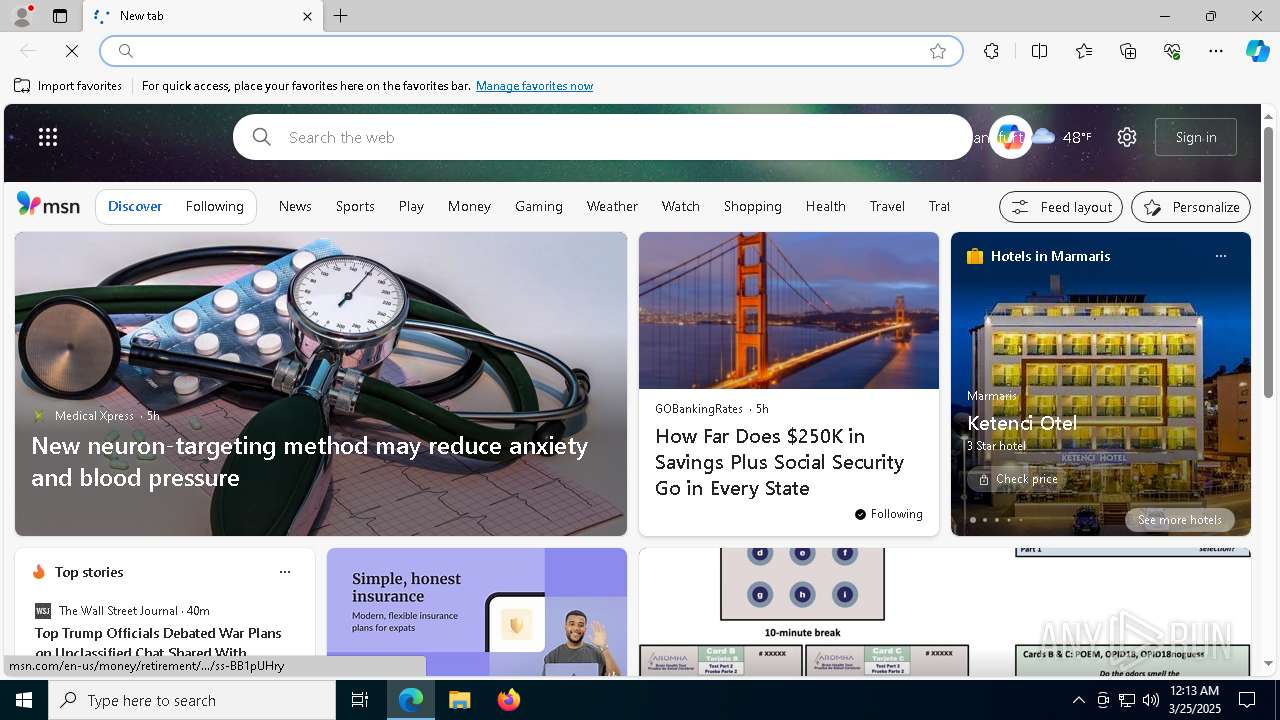Screen dimensions: 1280x720
Task: Click the Manage favorites now link
Action: [x=534, y=86]
